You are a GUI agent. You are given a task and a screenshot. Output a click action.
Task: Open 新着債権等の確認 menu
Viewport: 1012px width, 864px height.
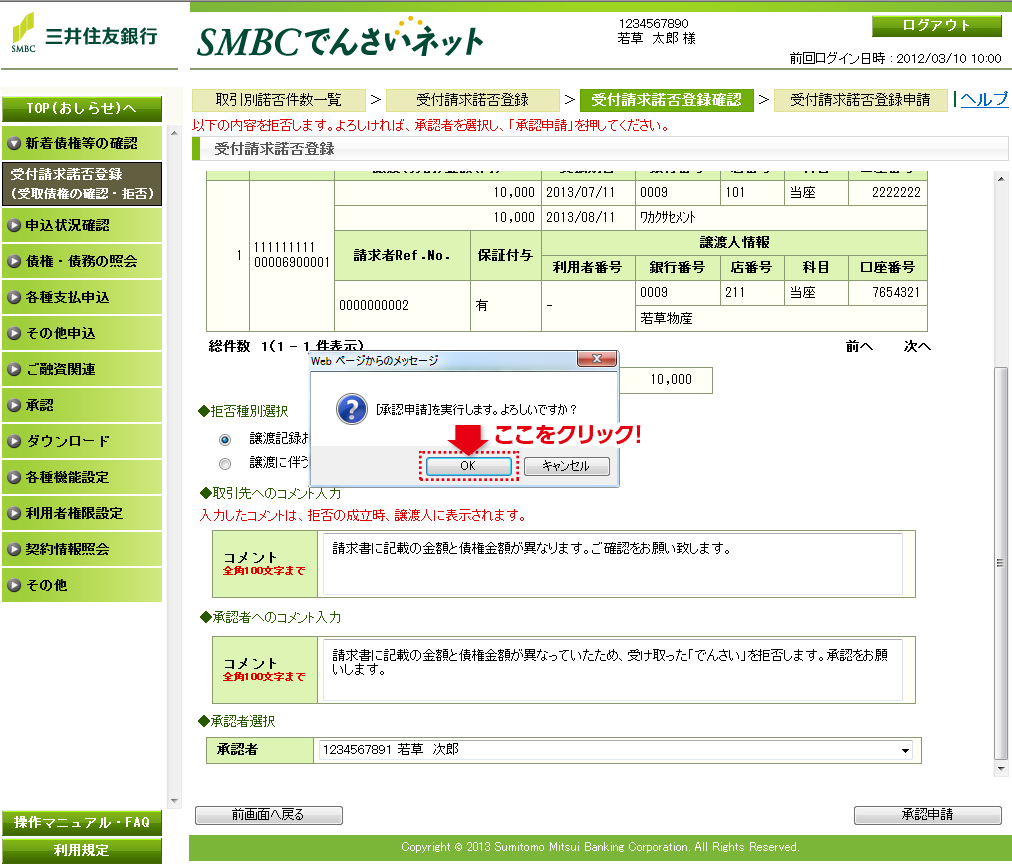[x=82, y=143]
